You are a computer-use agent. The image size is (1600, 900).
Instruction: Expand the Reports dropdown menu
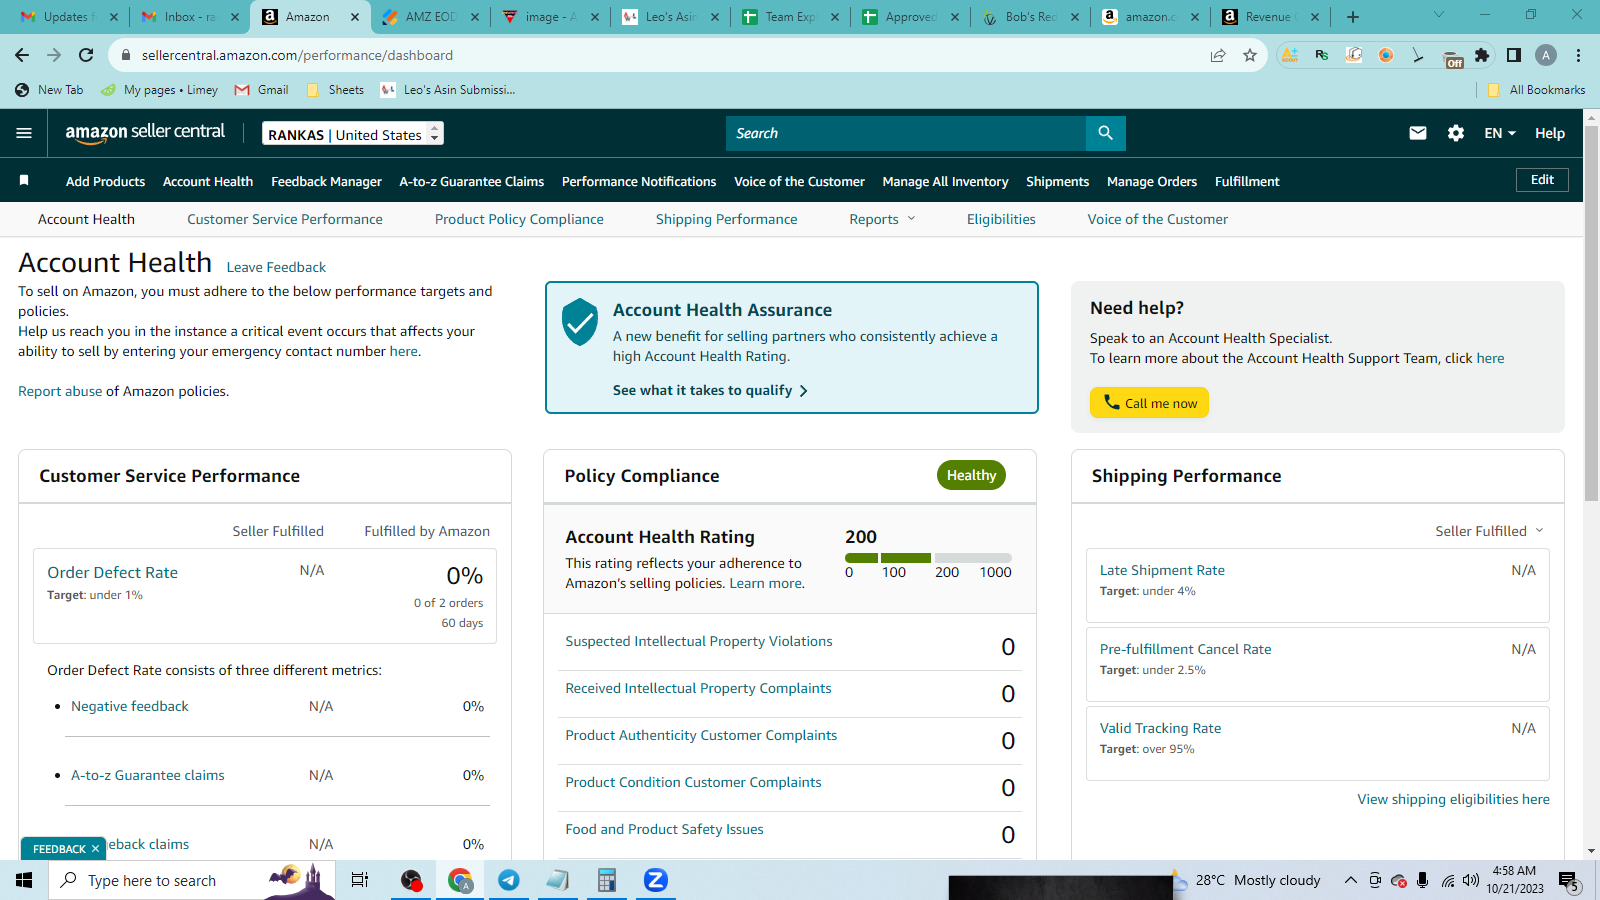click(x=882, y=219)
